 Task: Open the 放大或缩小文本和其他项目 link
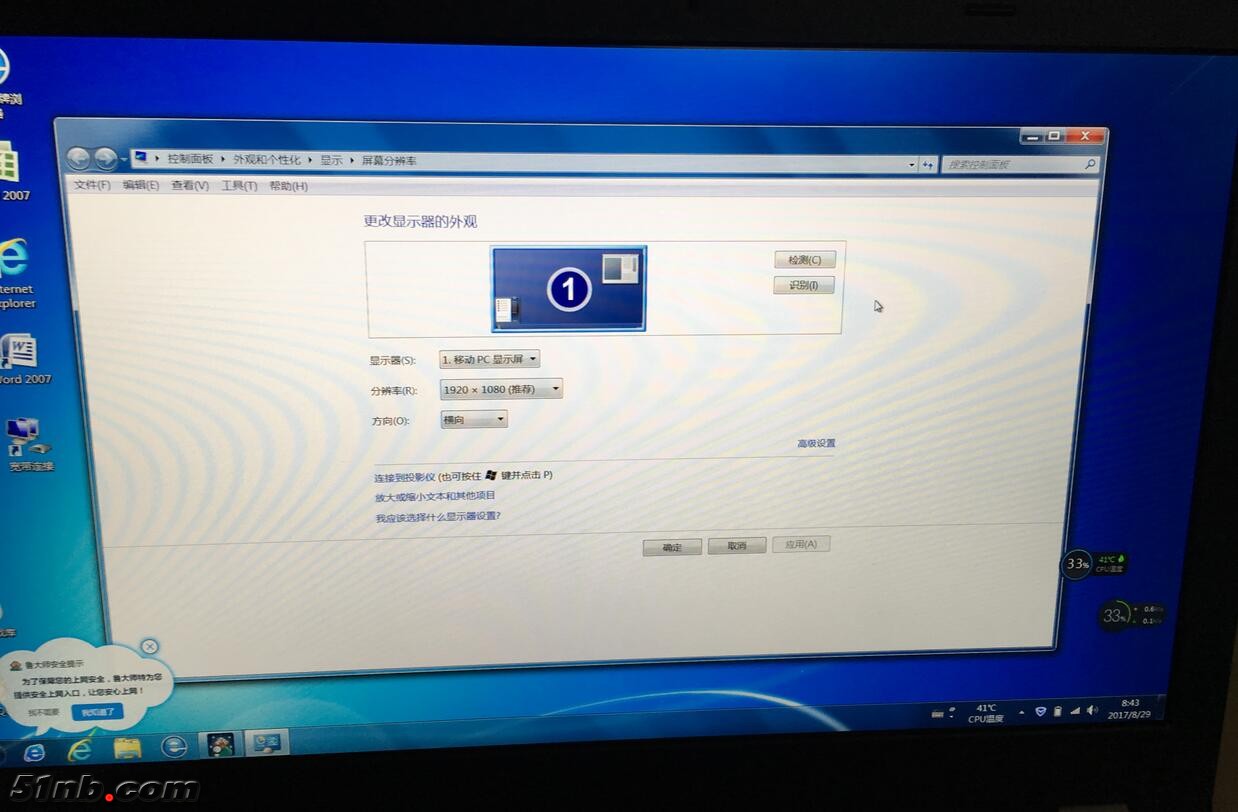[x=435, y=496]
